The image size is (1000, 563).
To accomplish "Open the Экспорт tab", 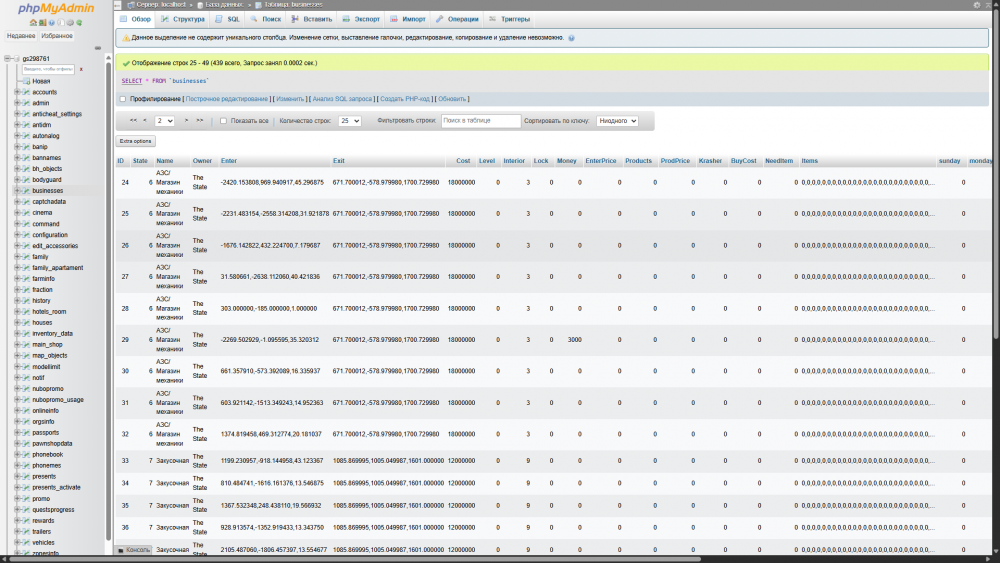I will [362, 19].
